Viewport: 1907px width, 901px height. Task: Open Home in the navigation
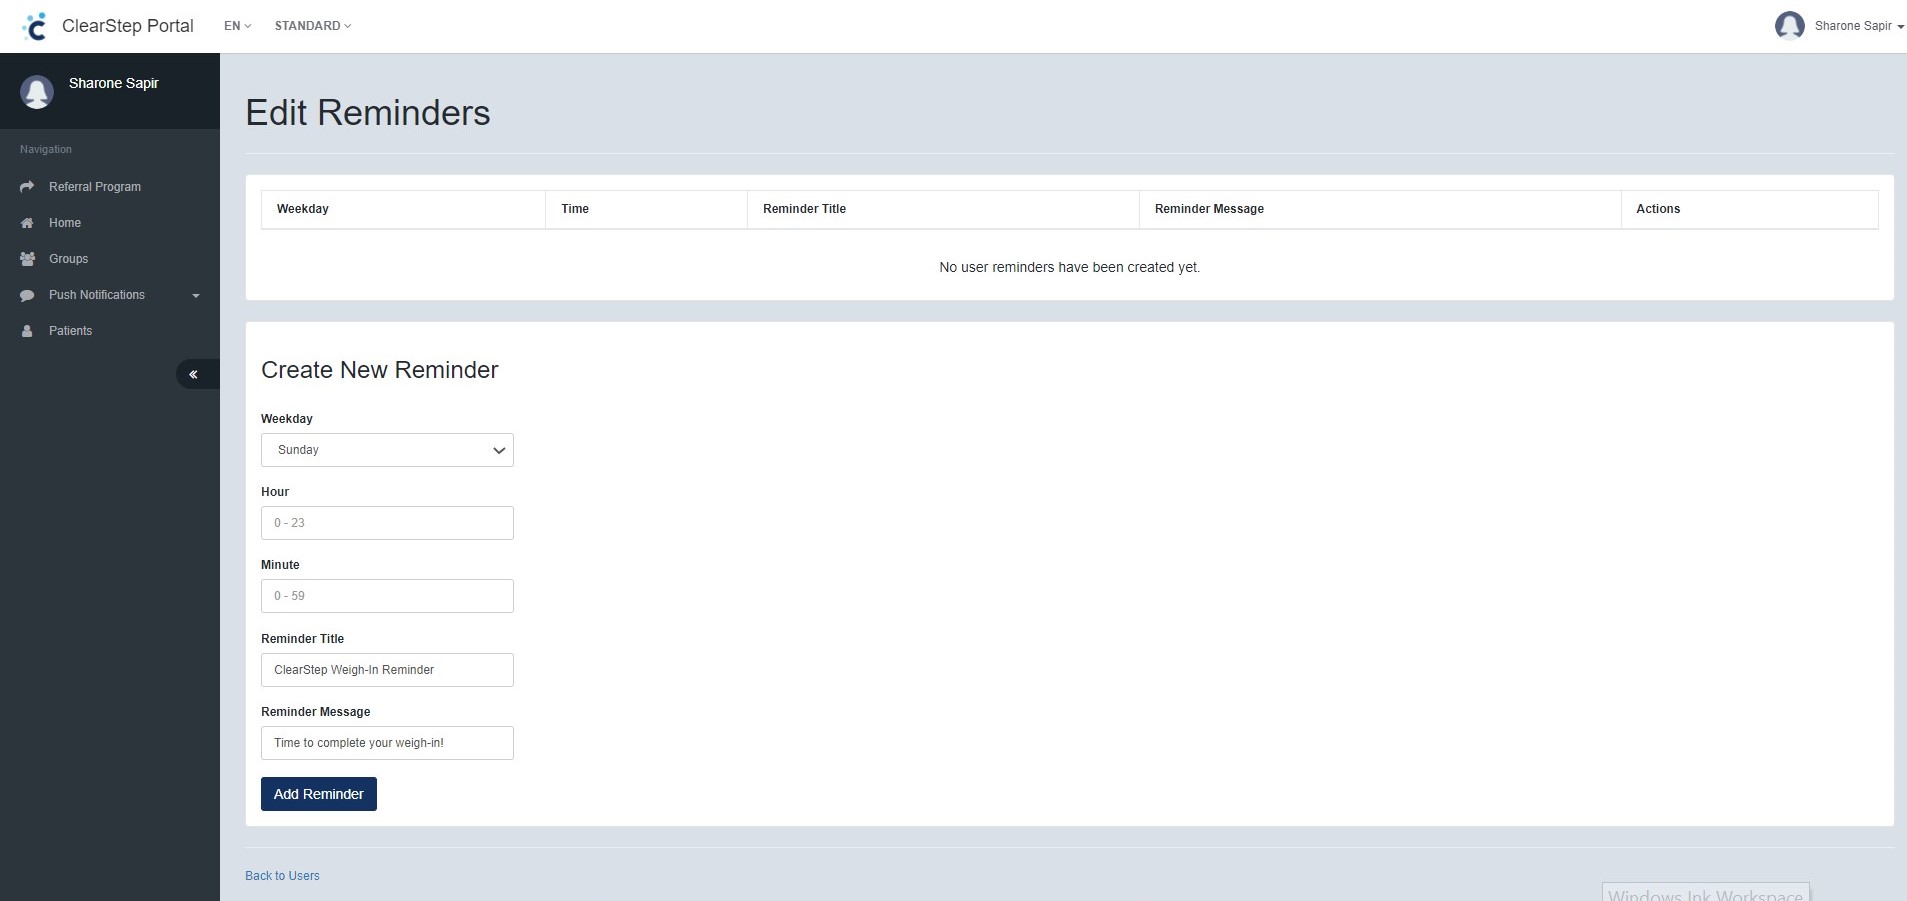click(65, 223)
